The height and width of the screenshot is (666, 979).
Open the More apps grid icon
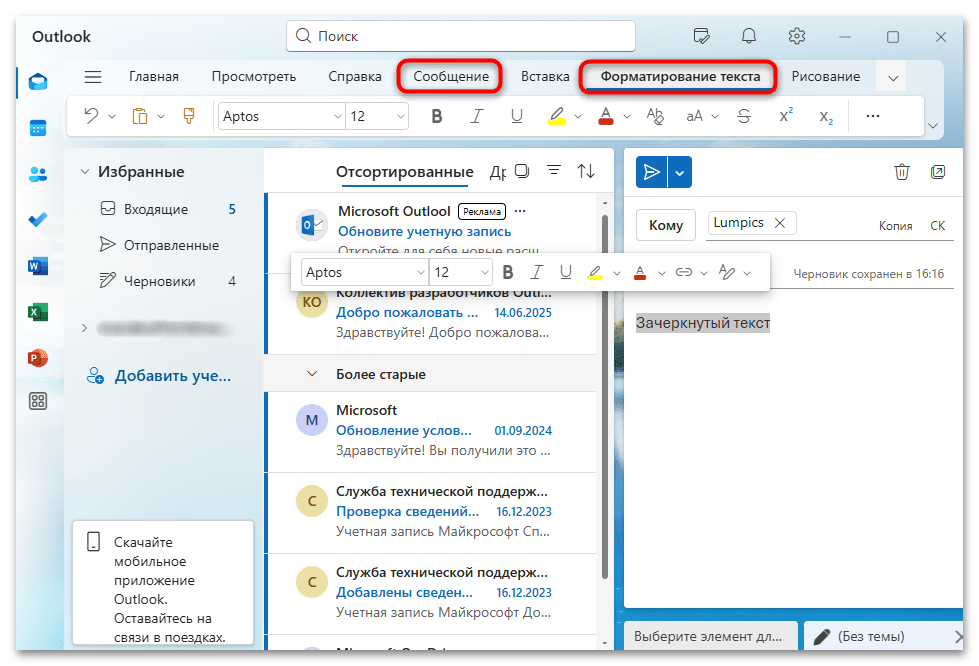tap(38, 401)
